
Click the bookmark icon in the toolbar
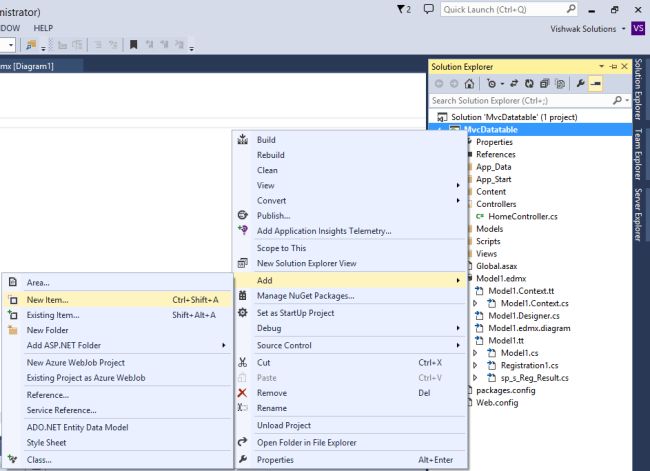133,45
